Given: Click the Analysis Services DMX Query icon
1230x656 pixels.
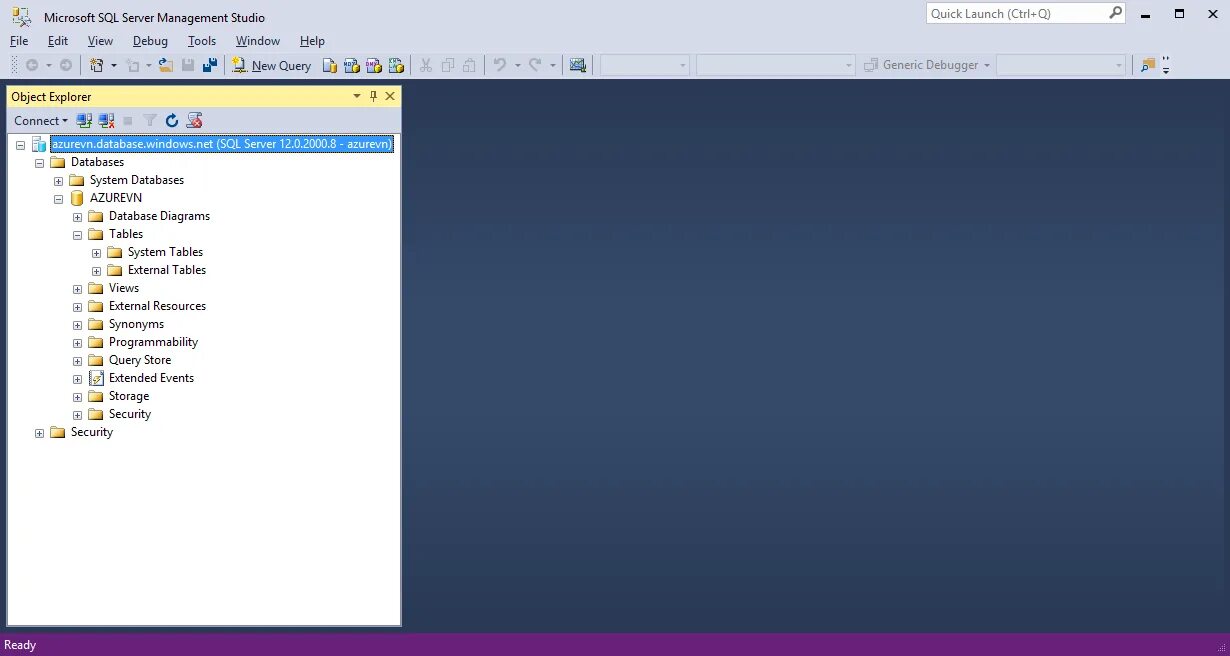Looking at the screenshot, I should 373,65.
